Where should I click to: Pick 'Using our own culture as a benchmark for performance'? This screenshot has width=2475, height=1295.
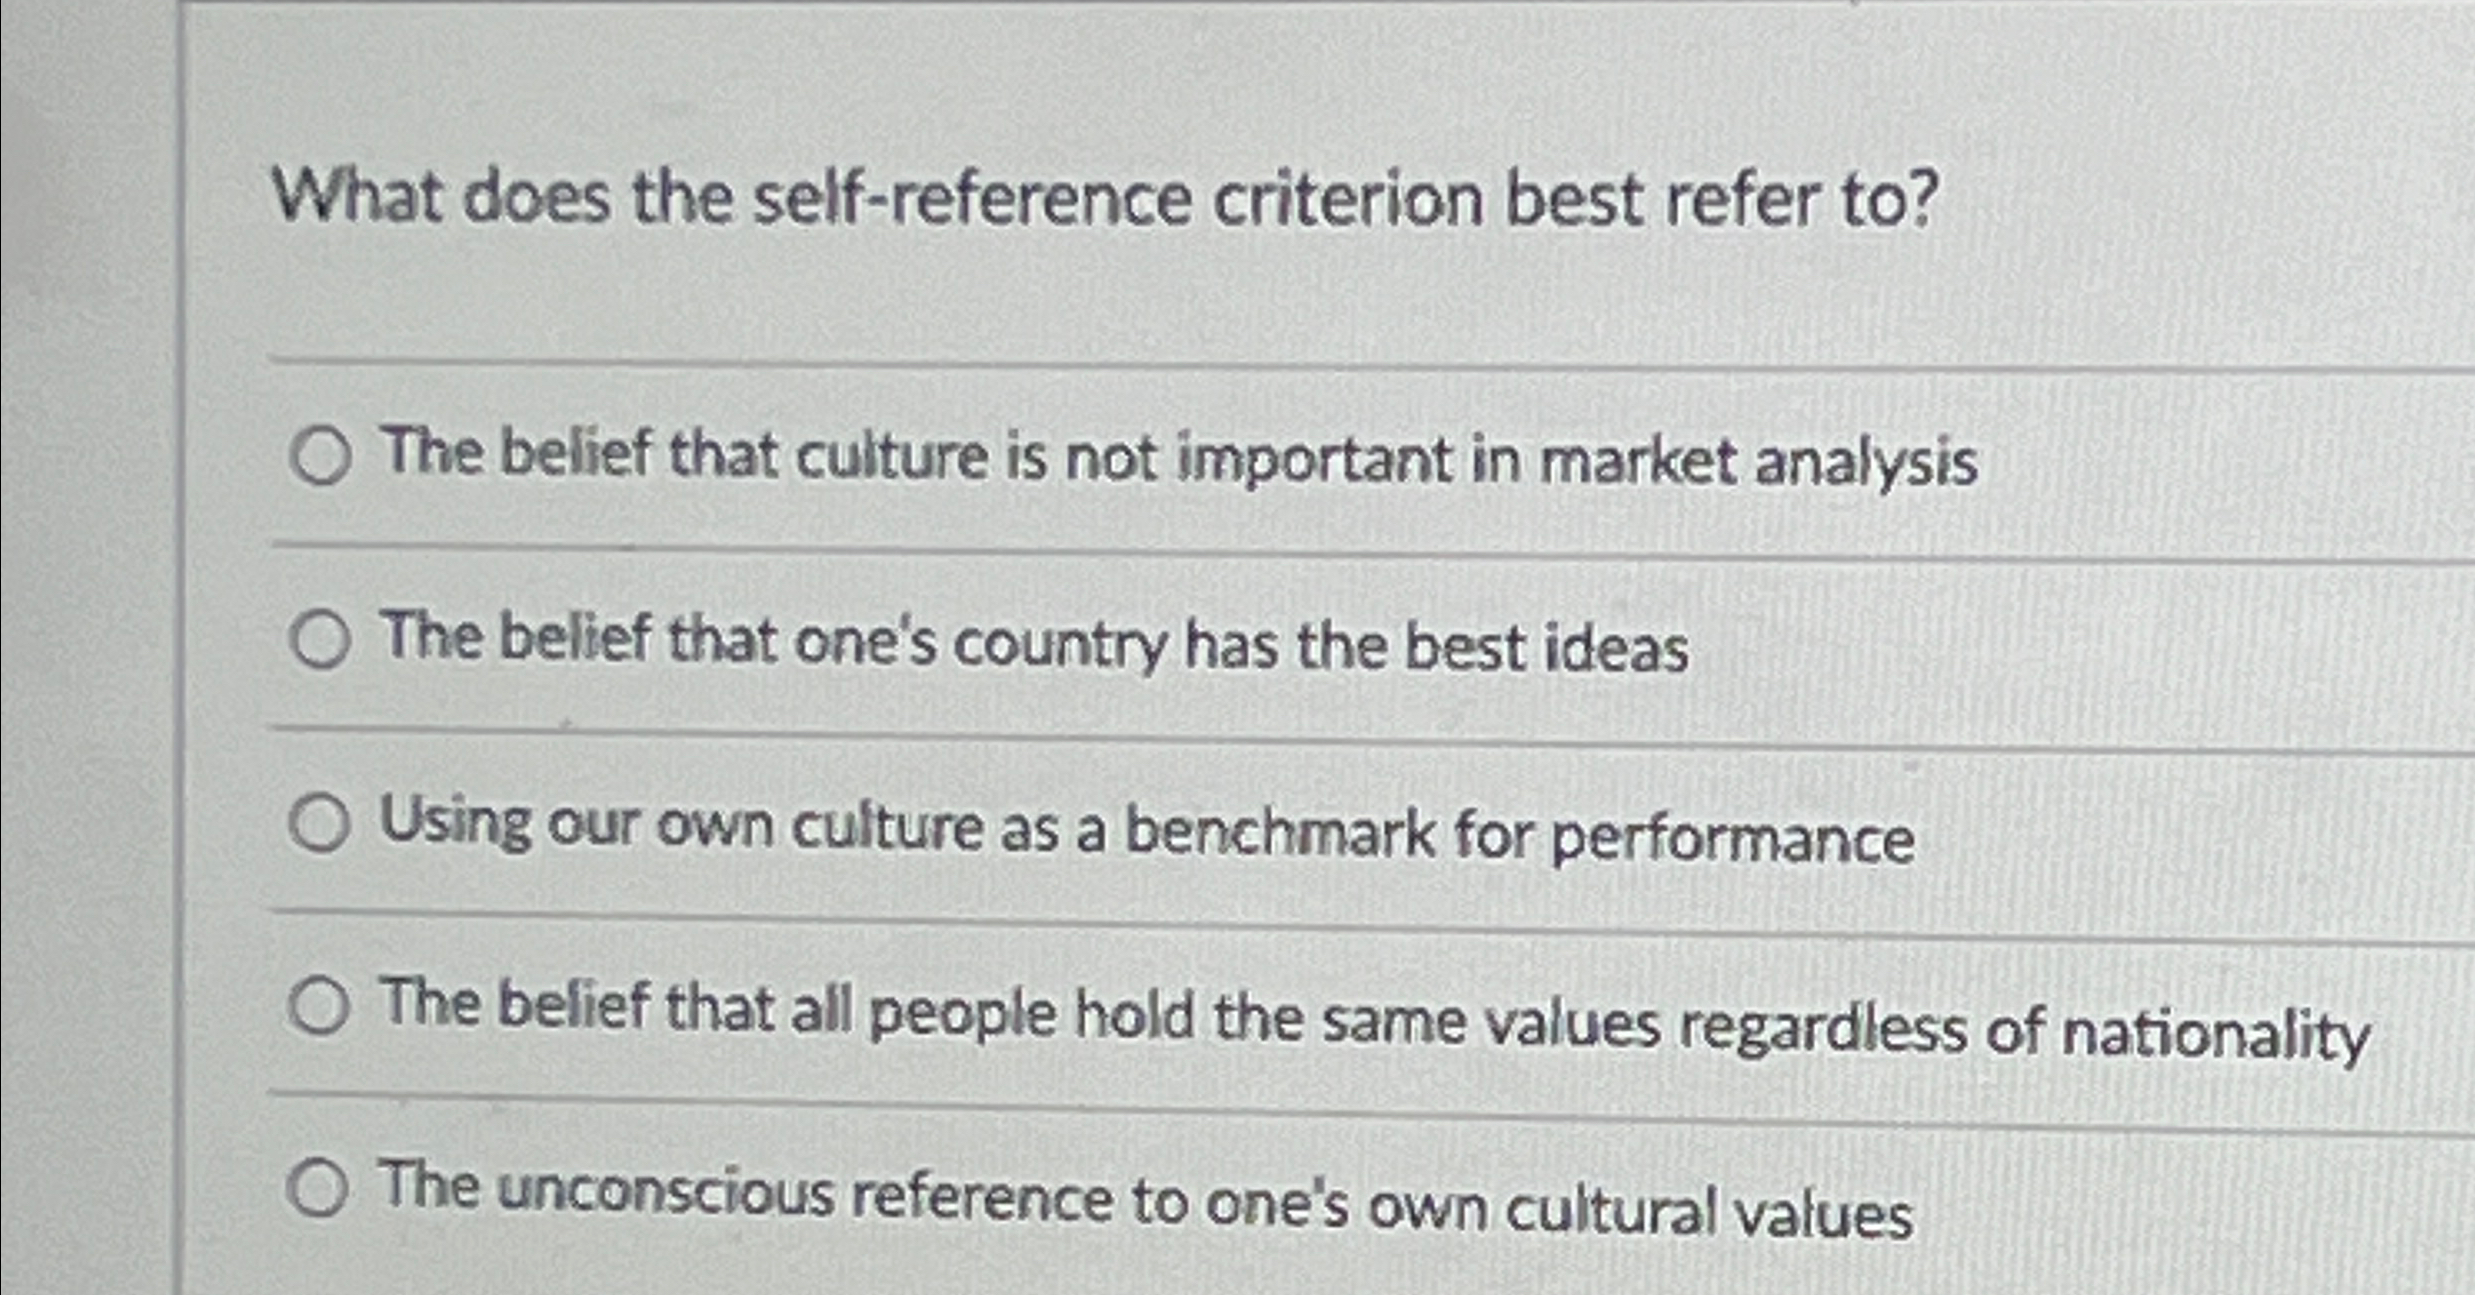319,823
